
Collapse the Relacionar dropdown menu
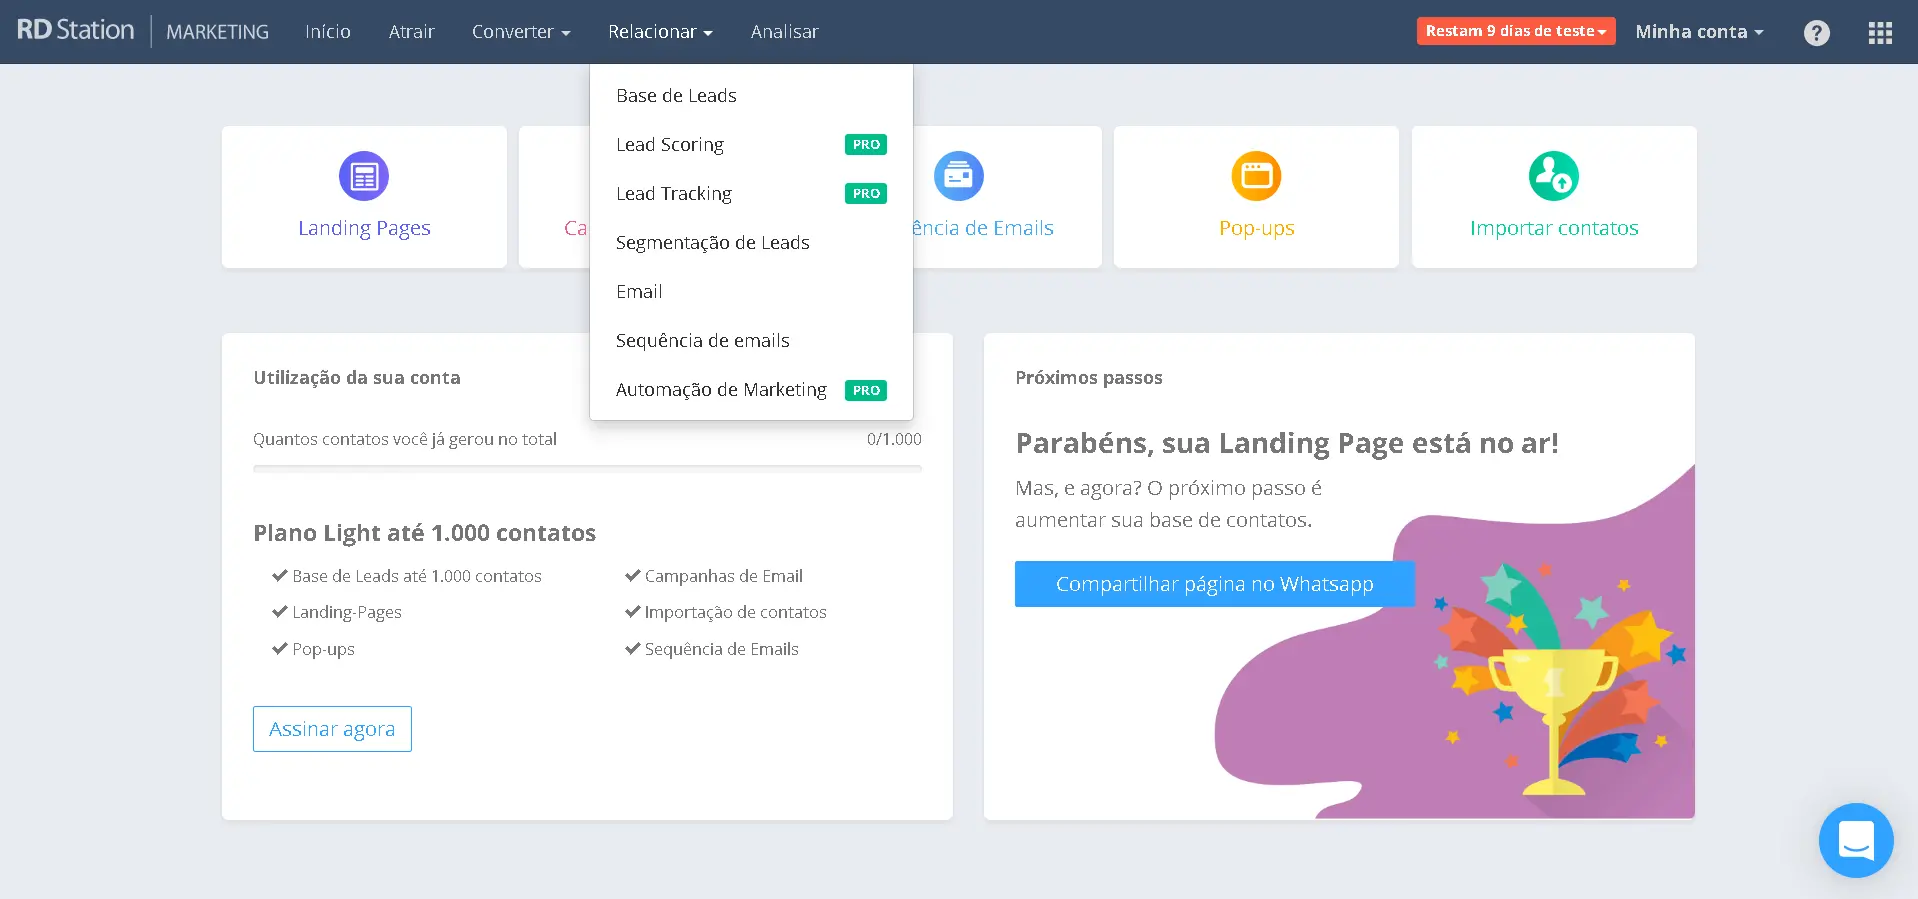point(660,32)
